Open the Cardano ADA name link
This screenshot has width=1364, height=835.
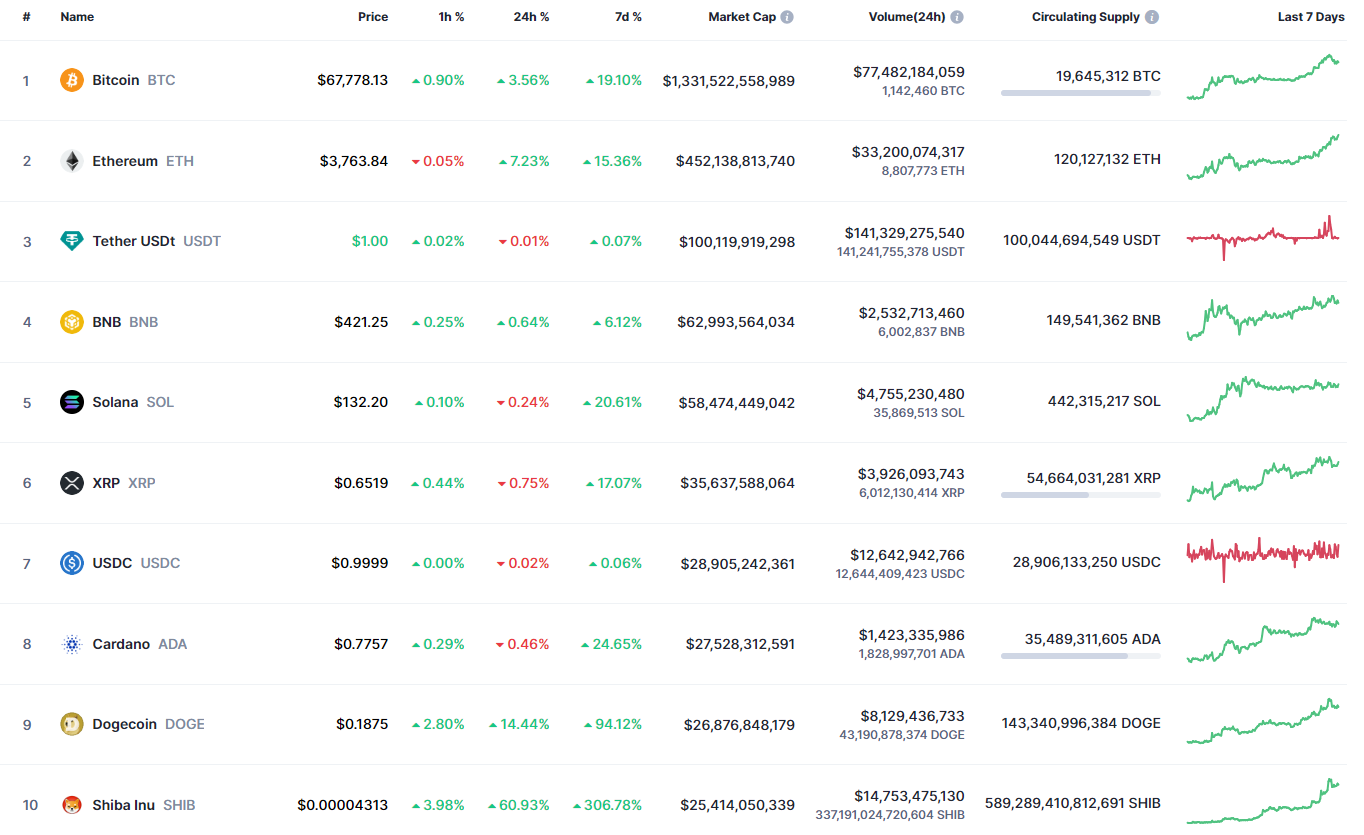(121, 644)
